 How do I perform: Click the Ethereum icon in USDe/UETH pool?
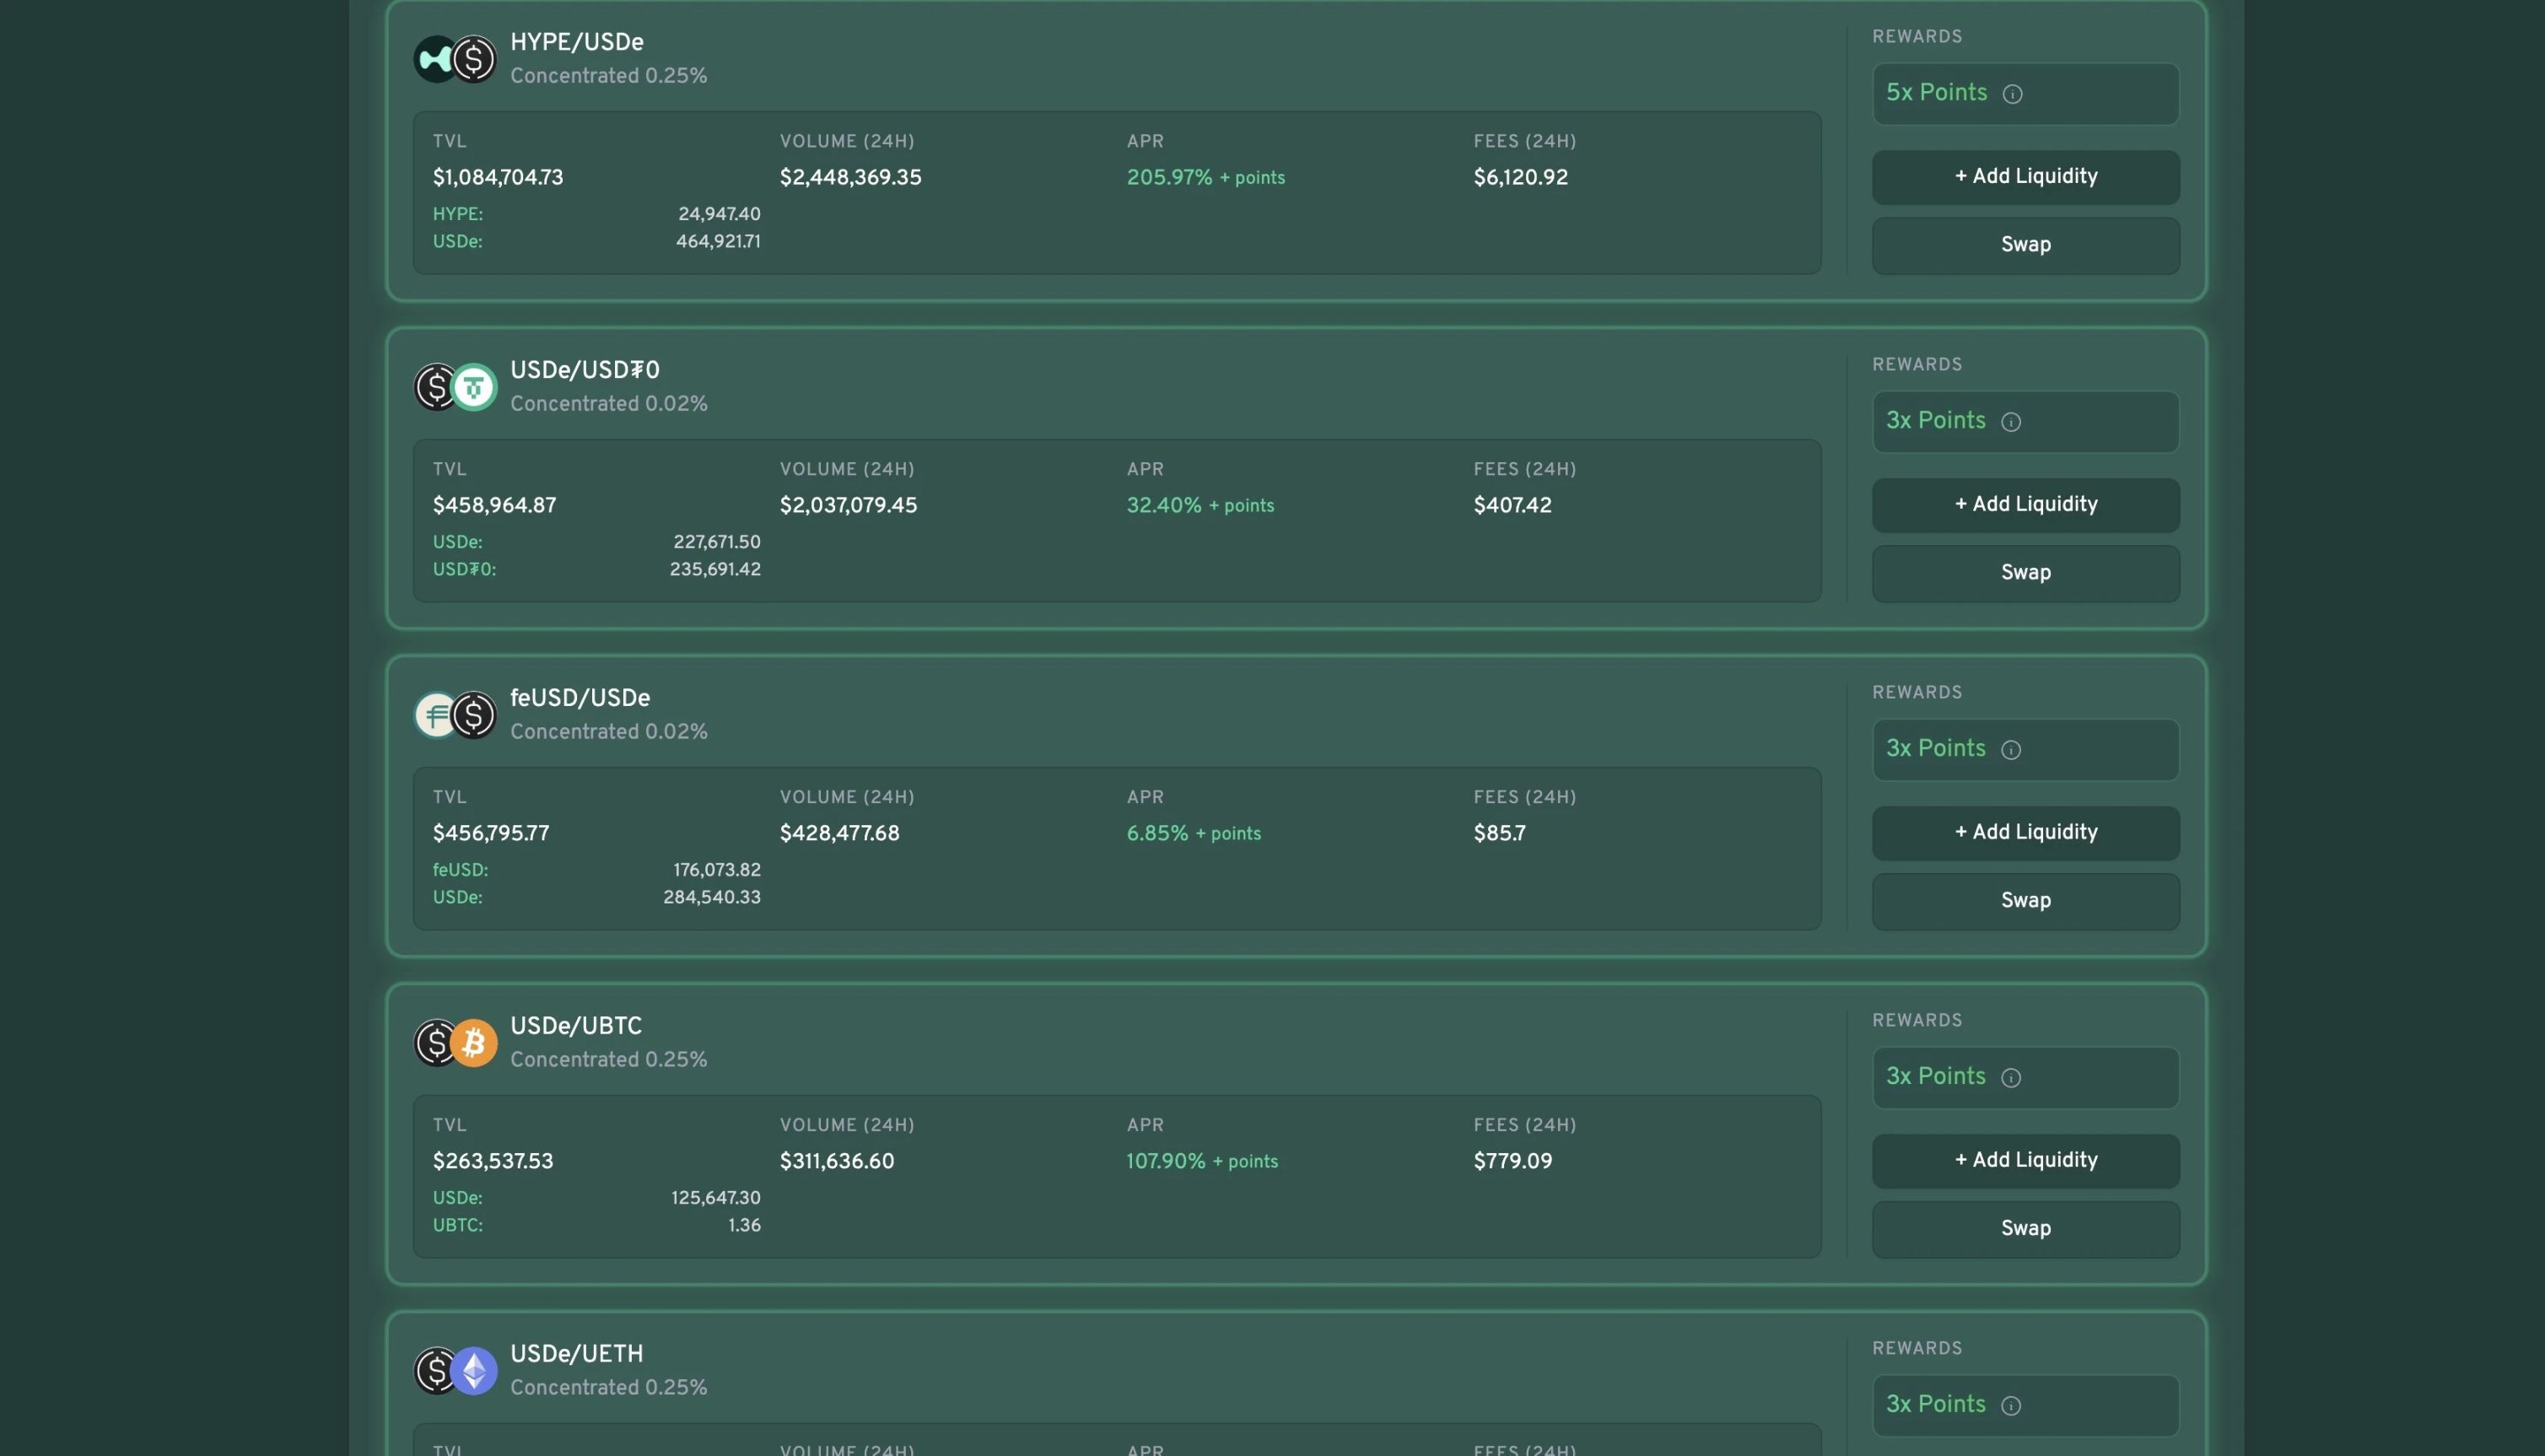[474, 1371]
